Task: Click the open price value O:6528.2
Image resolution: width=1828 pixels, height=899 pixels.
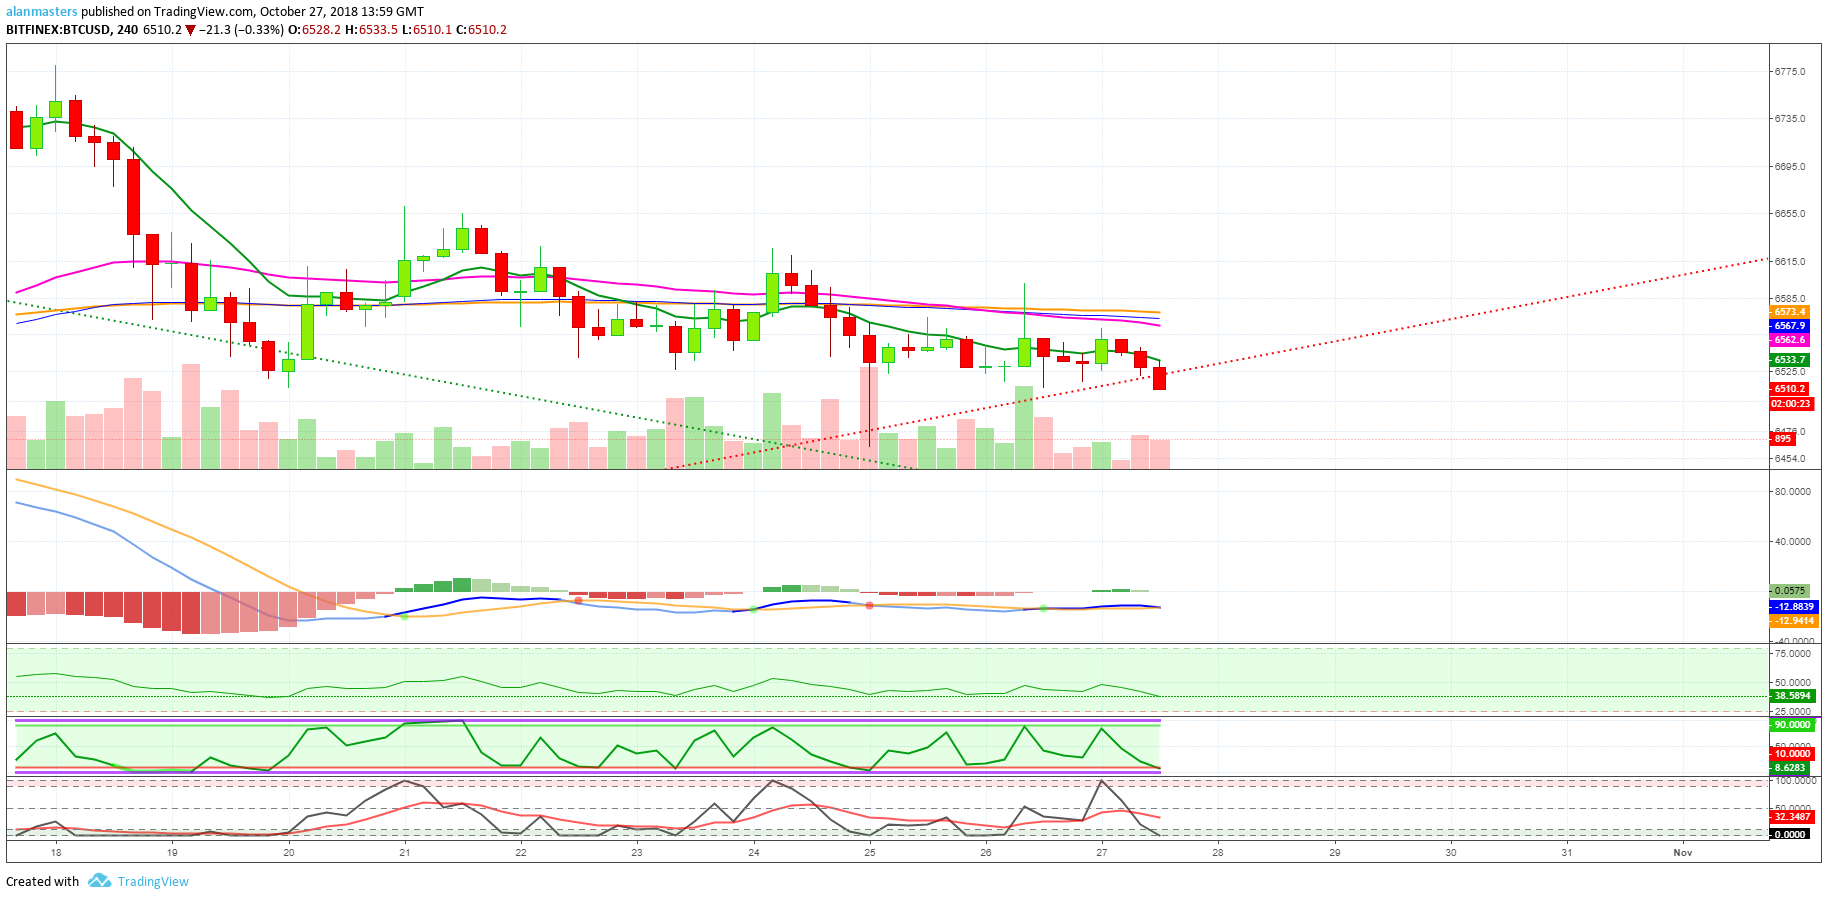Action: tap(314, 30)
